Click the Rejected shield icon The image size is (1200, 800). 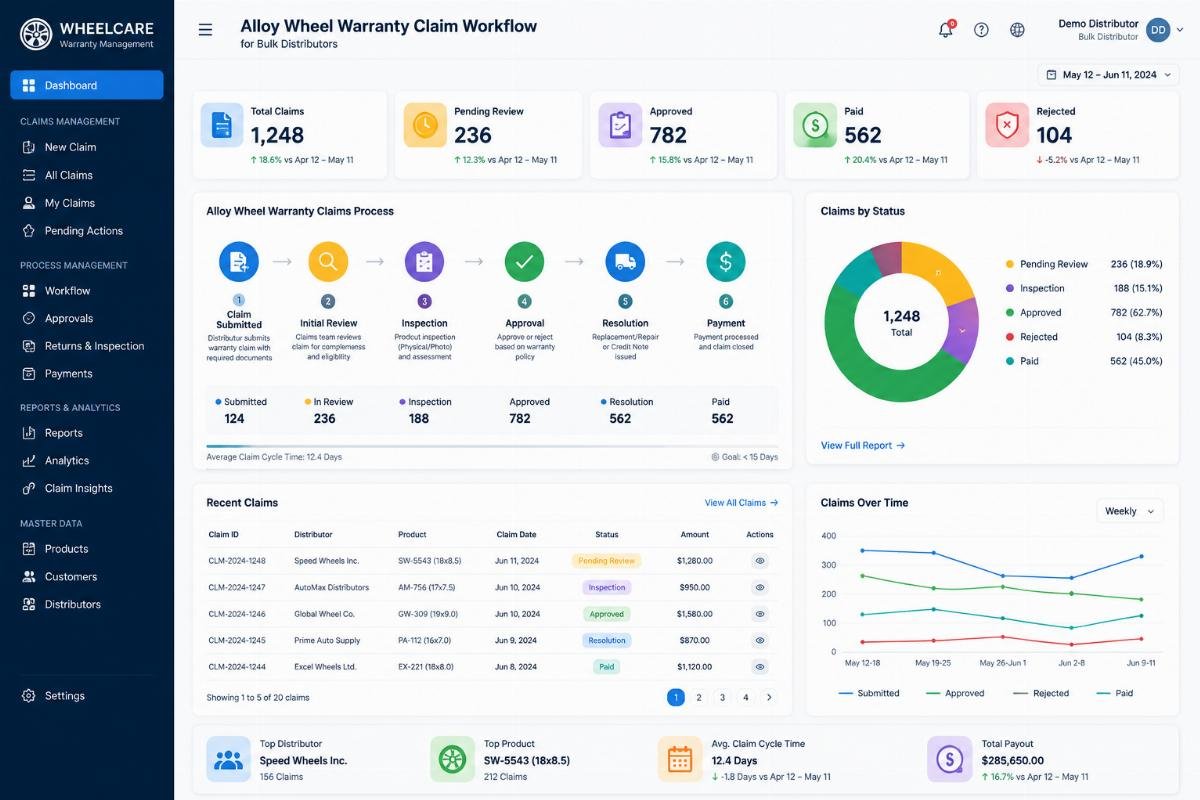pyautogui.click(x=1007, y=125)
